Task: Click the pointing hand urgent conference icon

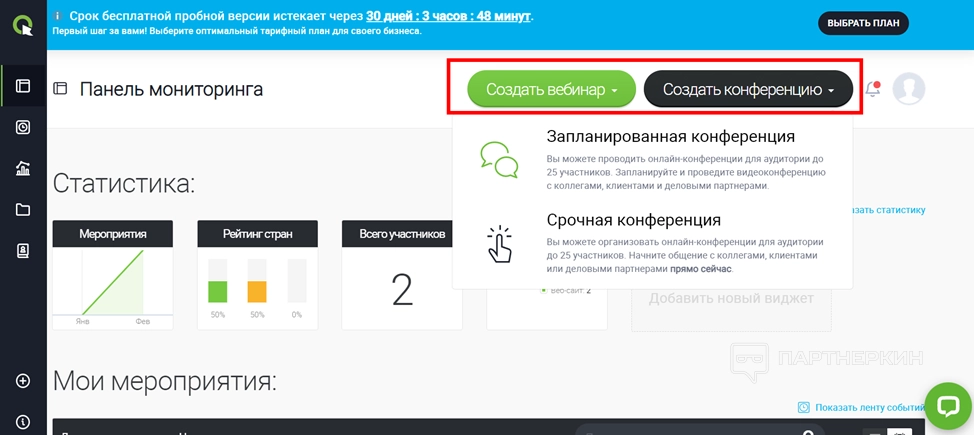Action: 499,244
